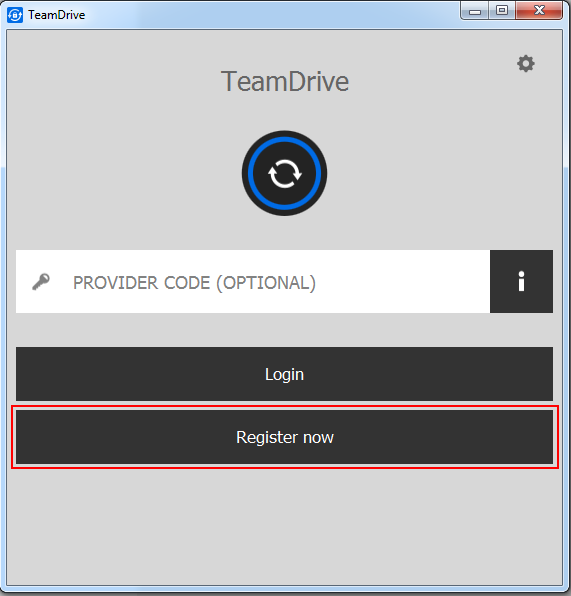The height and width of the screenshot is (596, 571).
Task: Click the TeamDrive app icon in title bar
Action: pos(15,15)
